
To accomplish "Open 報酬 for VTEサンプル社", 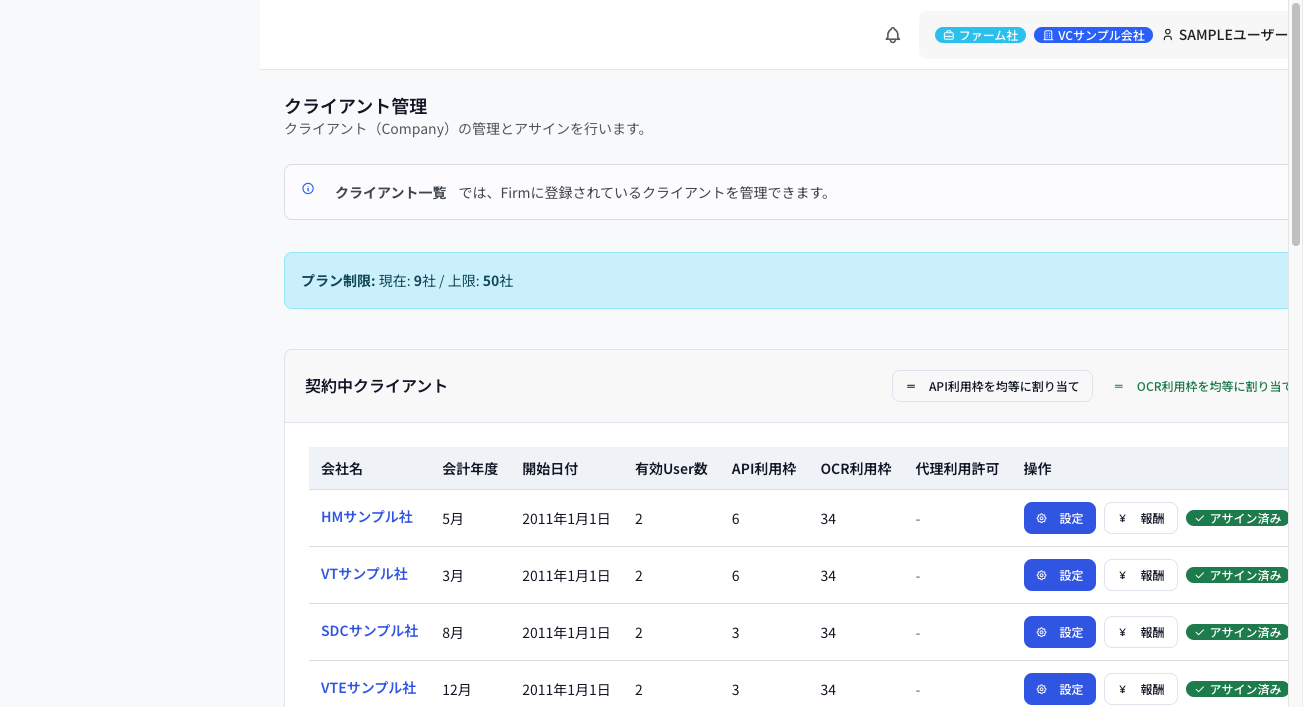I will pos(1140,689).
